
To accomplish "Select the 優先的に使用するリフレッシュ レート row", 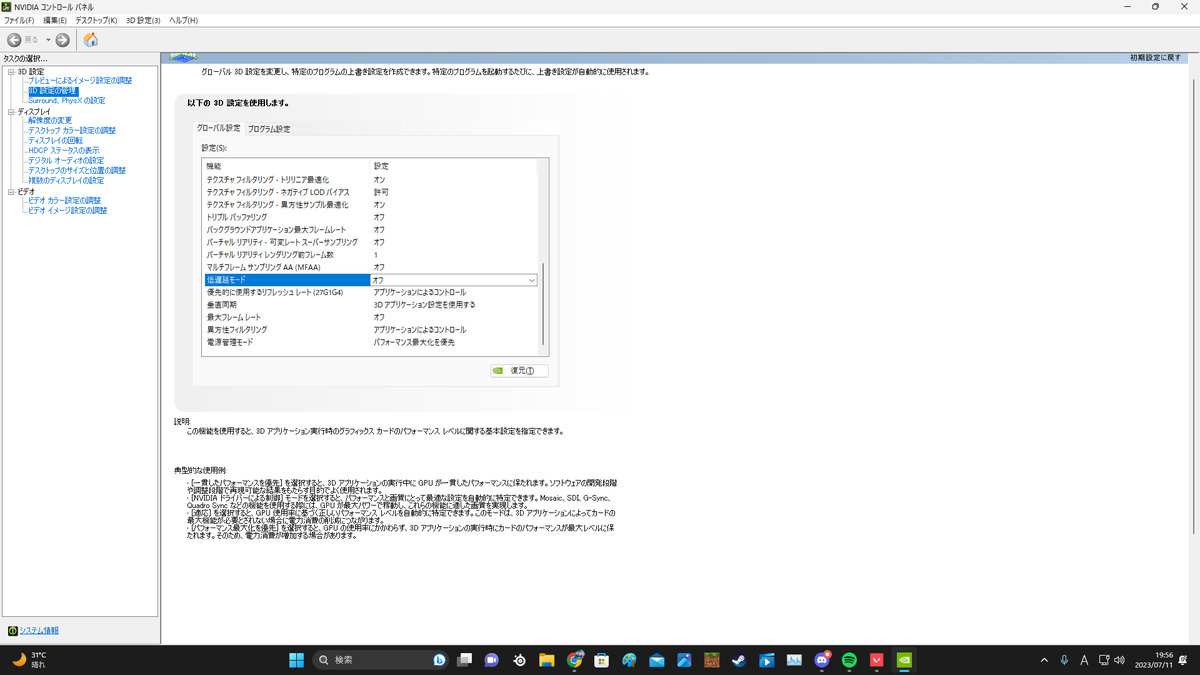I will (x=371, y=292).
